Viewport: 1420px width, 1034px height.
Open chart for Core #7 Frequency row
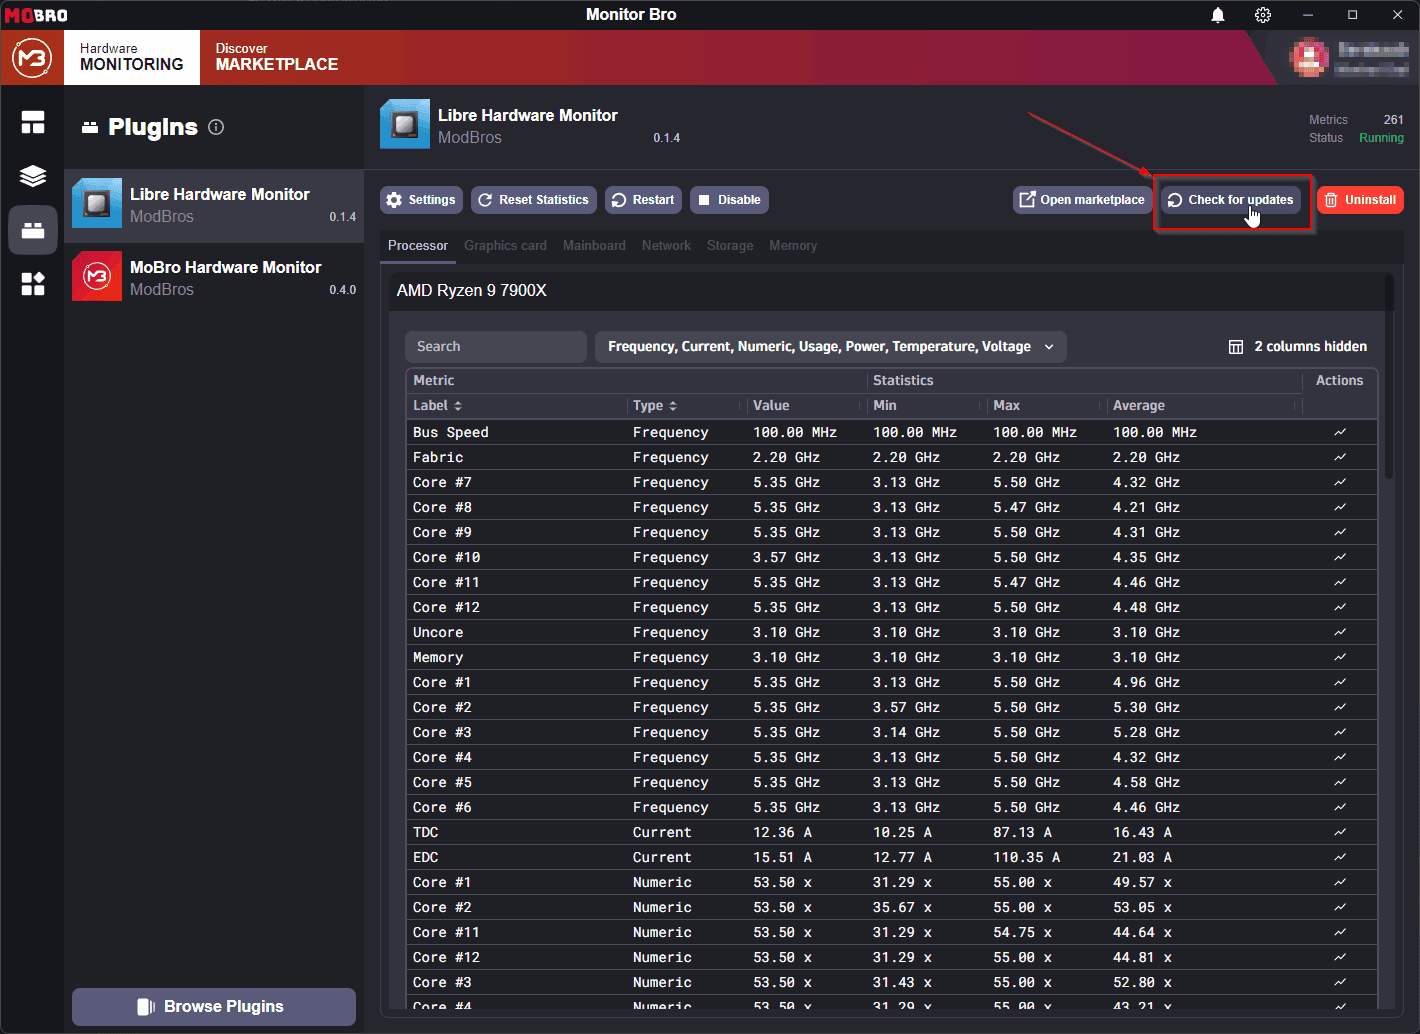[1339, 482]
